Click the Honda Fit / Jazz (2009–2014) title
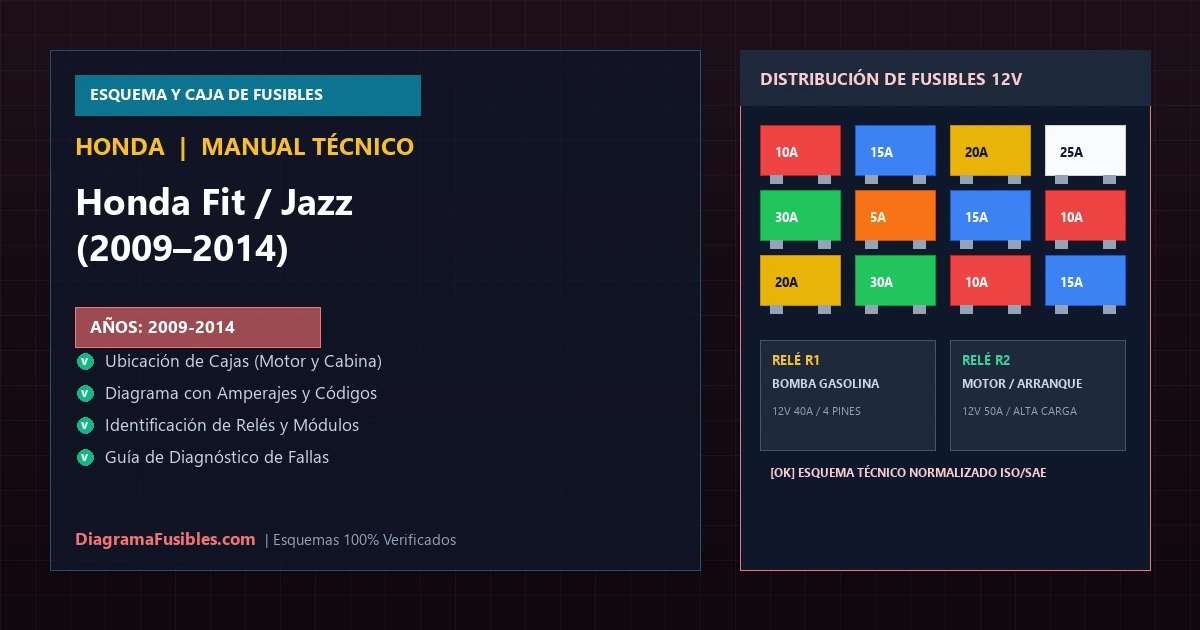The image size is (1200, 630). click(214, 226)
